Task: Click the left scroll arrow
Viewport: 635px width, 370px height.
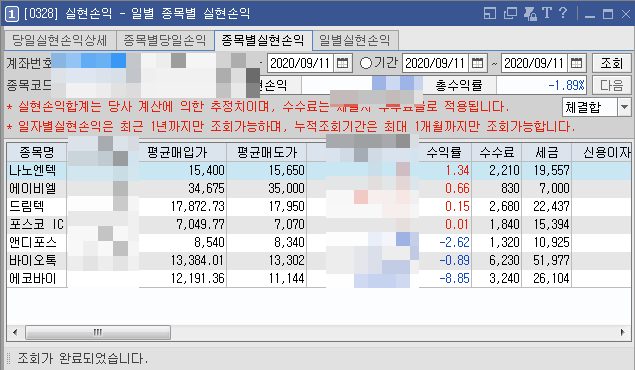Action: coord(15,333)
